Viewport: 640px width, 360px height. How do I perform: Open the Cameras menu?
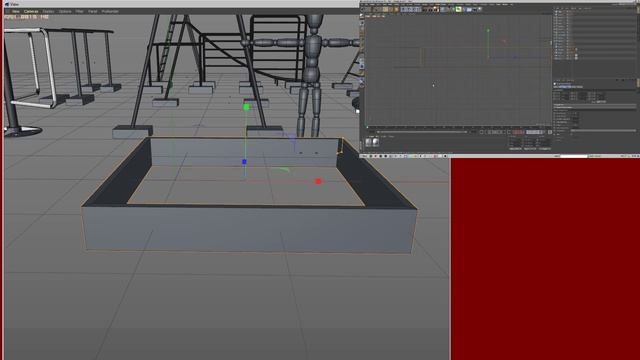31,11
